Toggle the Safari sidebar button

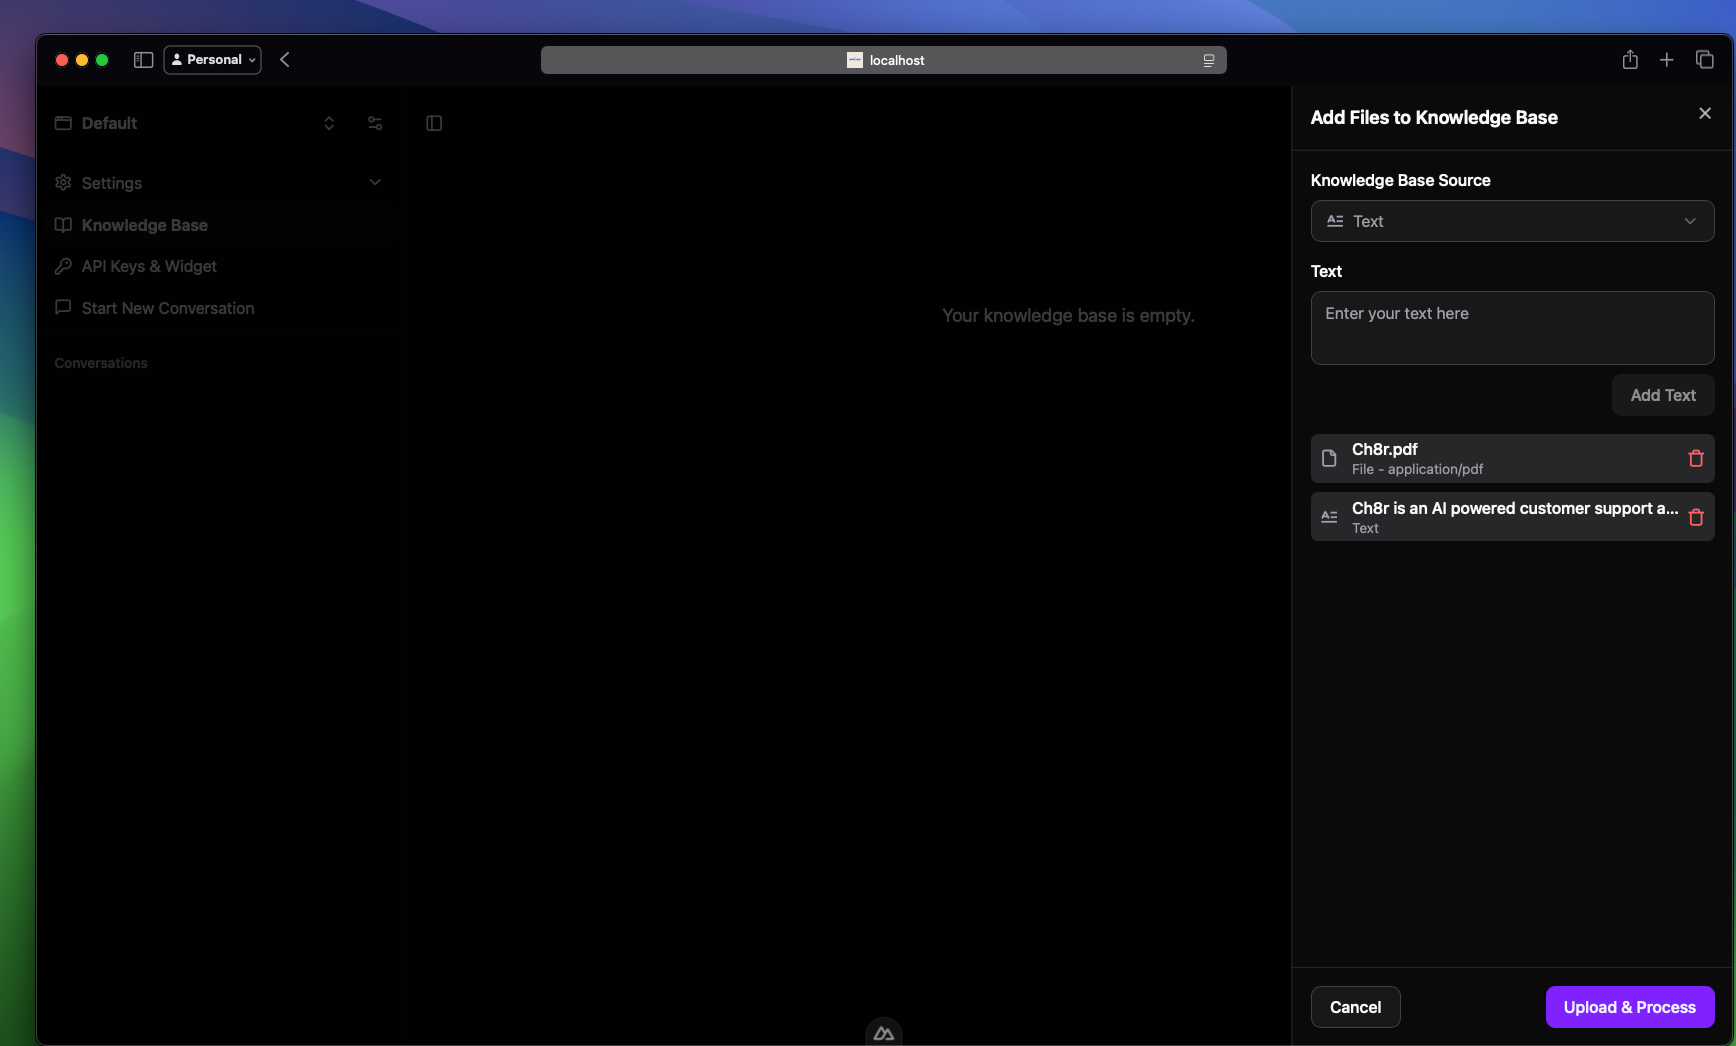point(143,60)
